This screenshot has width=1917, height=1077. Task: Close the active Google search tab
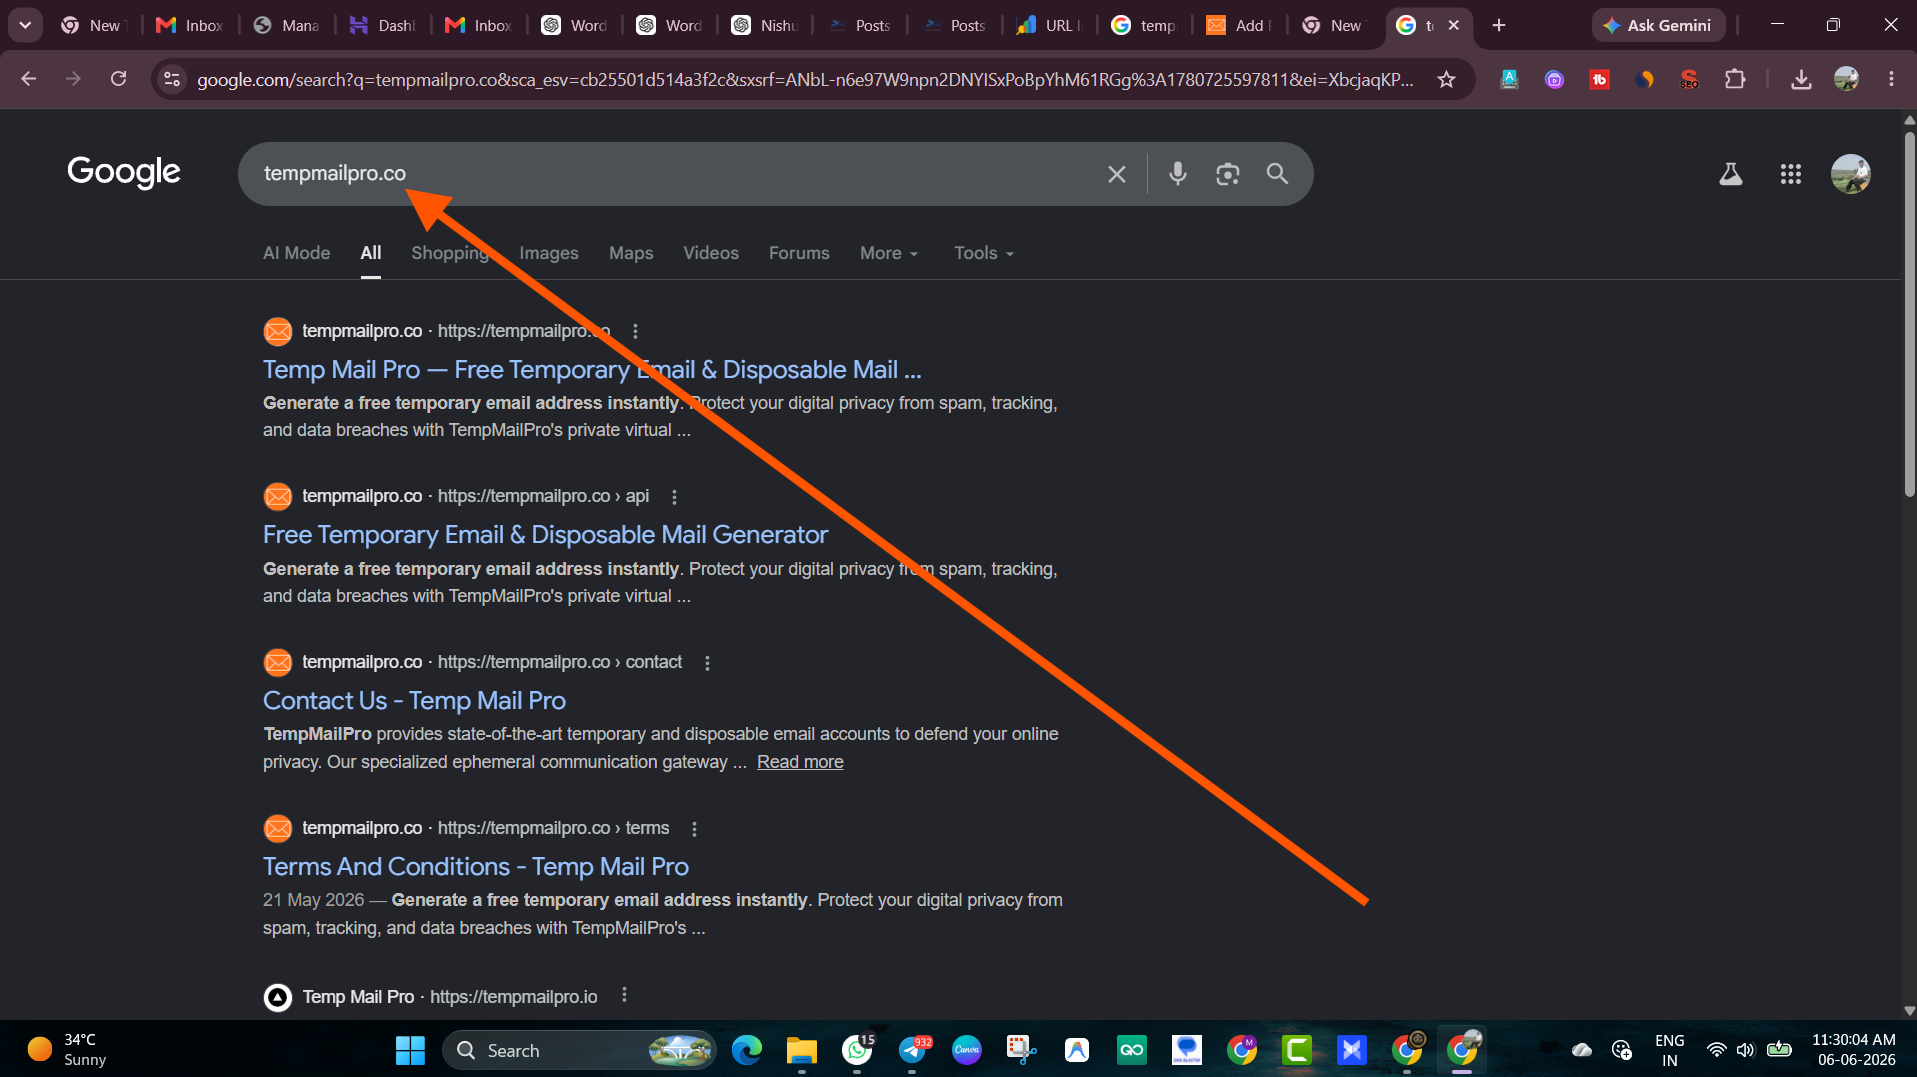(x=1454, y=25)
